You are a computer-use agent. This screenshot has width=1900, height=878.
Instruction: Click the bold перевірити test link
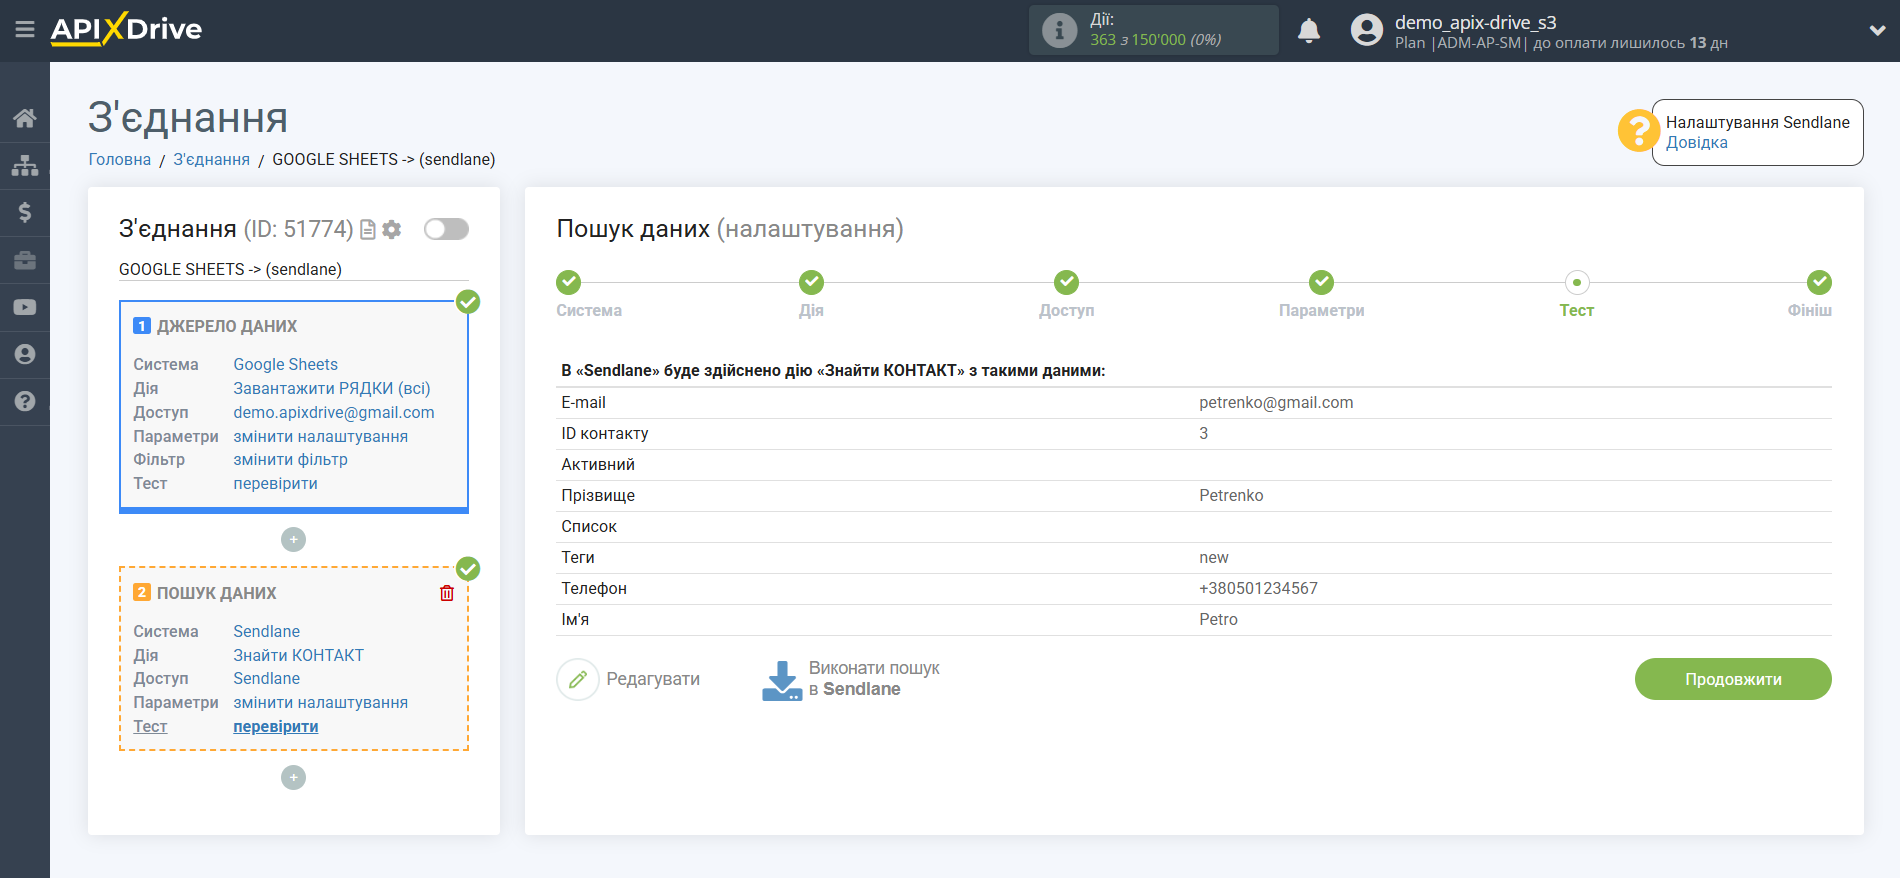pos(276,727)
